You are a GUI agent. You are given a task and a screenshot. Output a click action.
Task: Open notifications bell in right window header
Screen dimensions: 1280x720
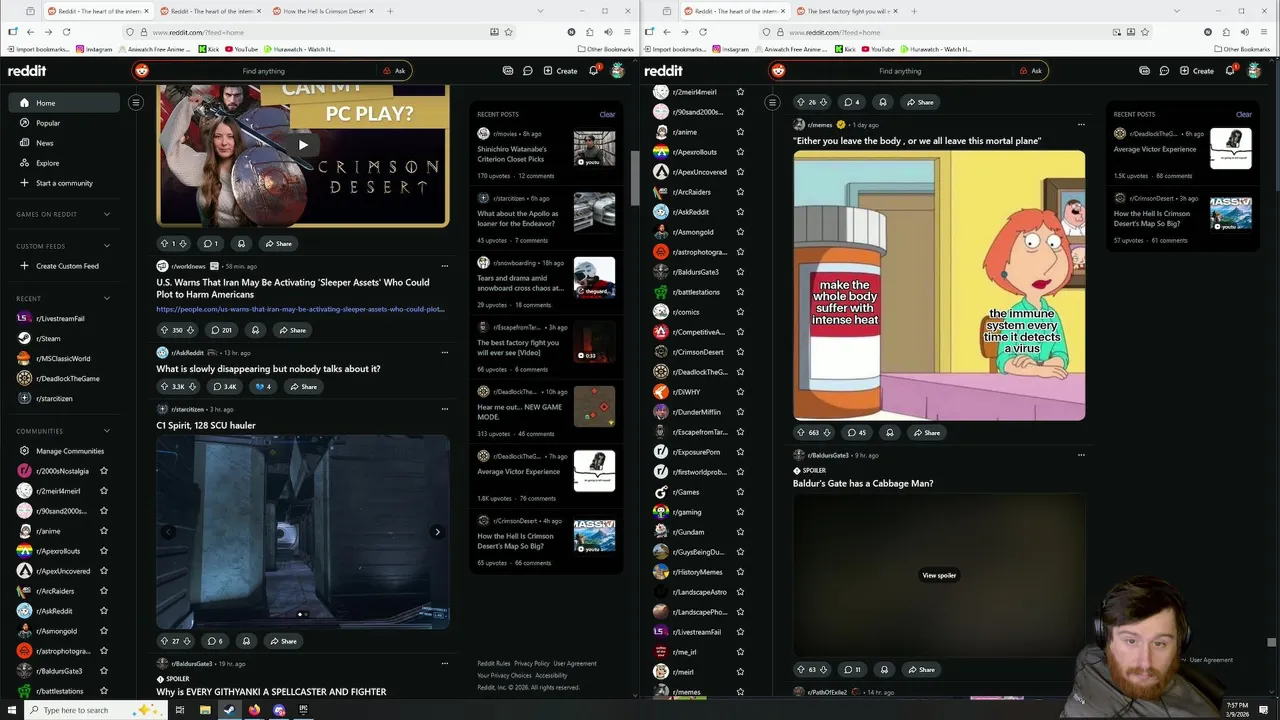click(1230, 71)
